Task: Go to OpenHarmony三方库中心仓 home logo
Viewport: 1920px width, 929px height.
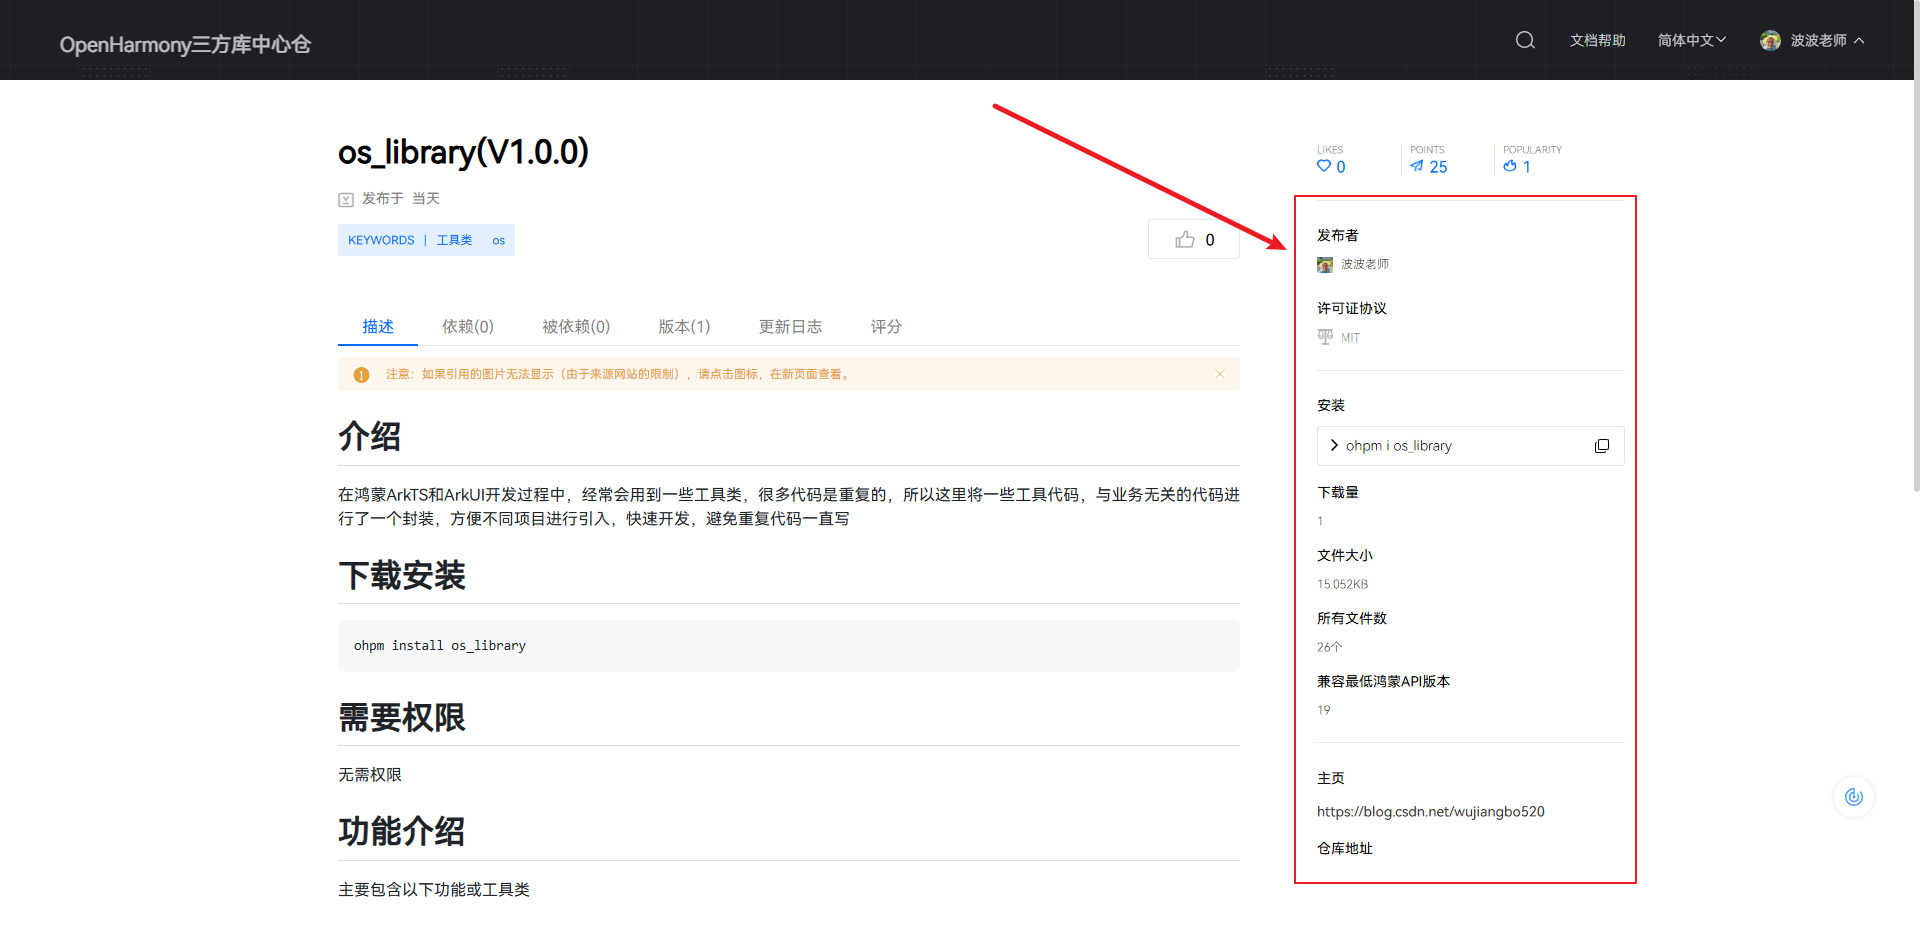Action: tap(185, 44)
